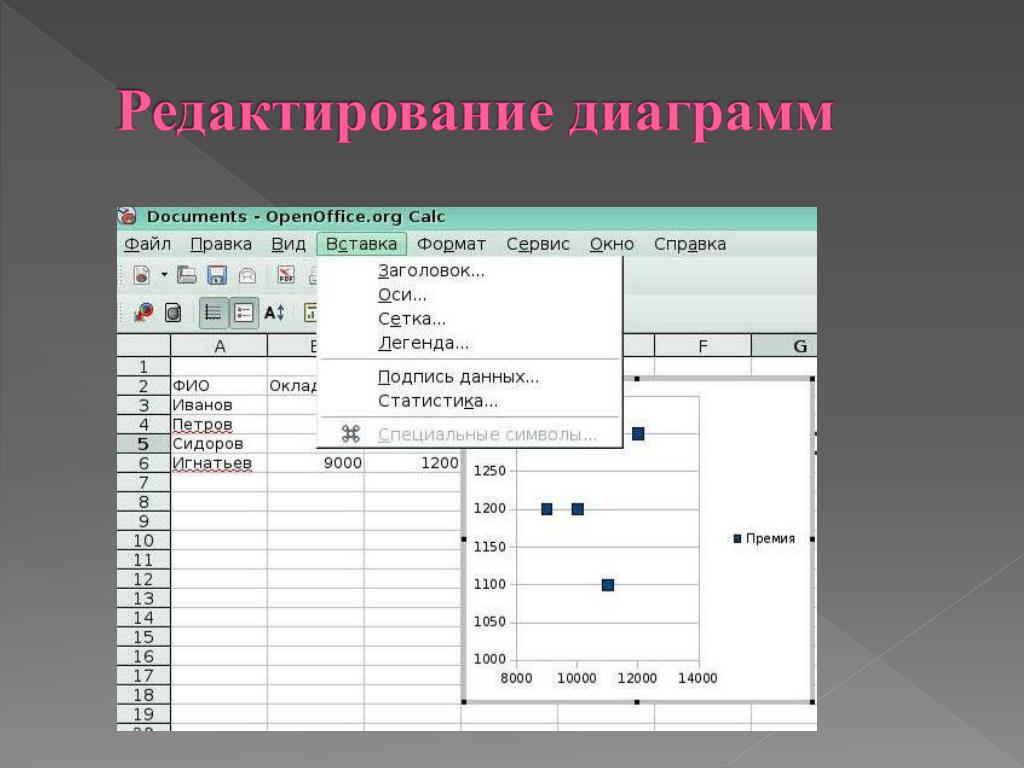Screen dimensions: 1024x768
Task: Click the chart type icon
Action: (143, 313)
